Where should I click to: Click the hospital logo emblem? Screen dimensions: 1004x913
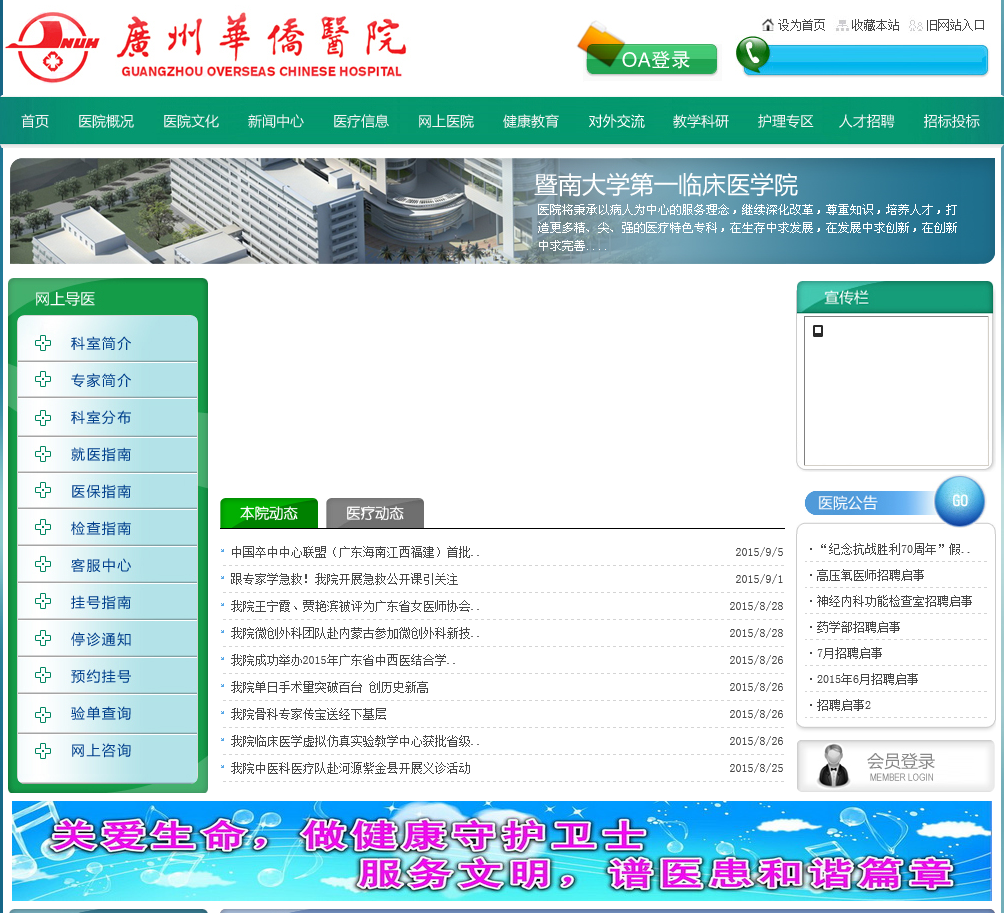point(53,47)
